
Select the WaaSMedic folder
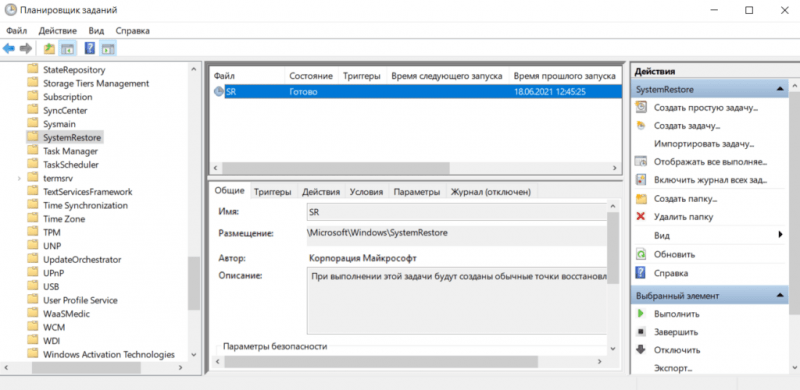pos(66,313)
